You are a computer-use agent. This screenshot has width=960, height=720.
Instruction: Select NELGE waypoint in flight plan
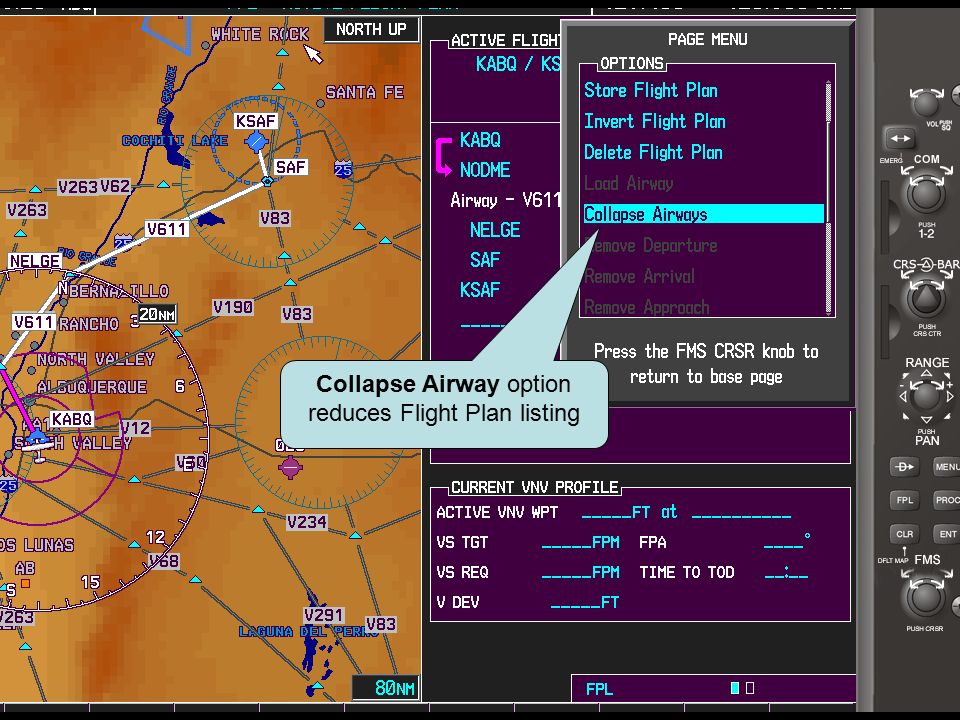(495, 230)
